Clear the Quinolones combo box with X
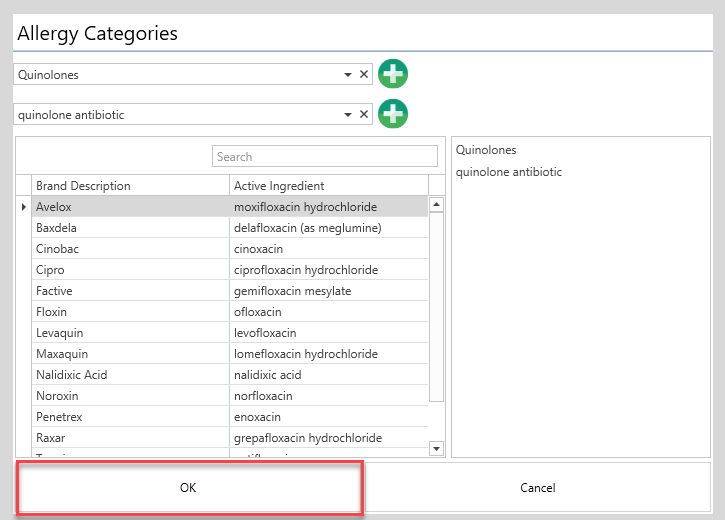The width and height of the screenshot is (725, 520). click(364, 74)
